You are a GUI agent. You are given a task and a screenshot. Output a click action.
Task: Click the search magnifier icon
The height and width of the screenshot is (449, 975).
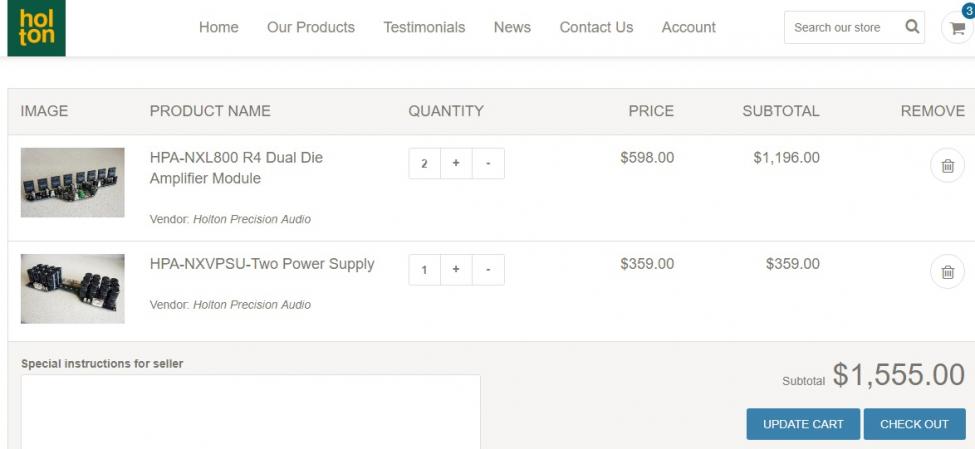coord(912,27)
